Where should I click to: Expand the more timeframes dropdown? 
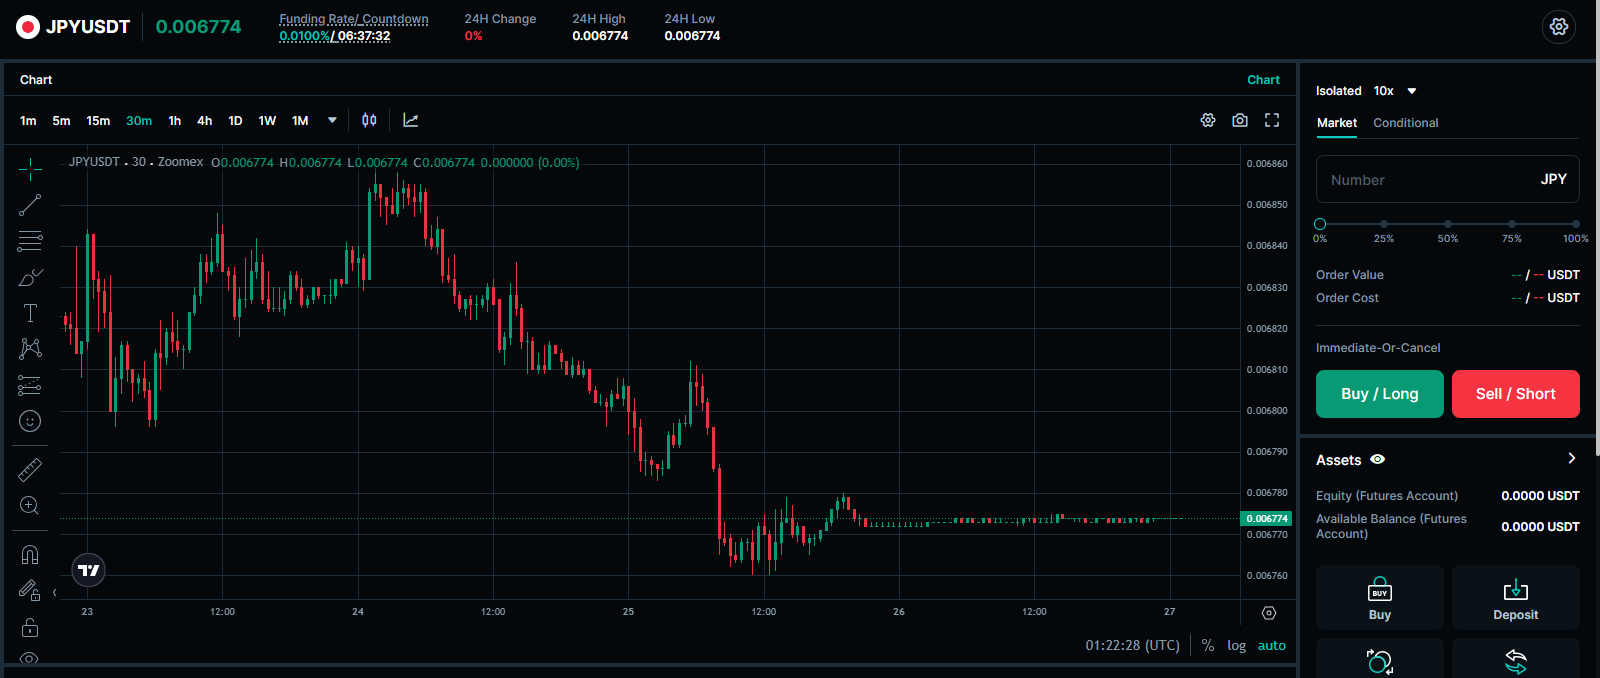[x=332, y=120]
